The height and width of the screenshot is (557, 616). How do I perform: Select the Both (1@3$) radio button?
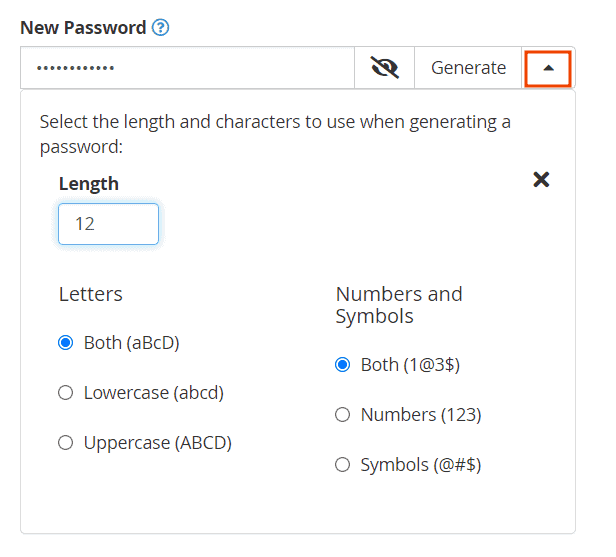(x=343, y=365)
